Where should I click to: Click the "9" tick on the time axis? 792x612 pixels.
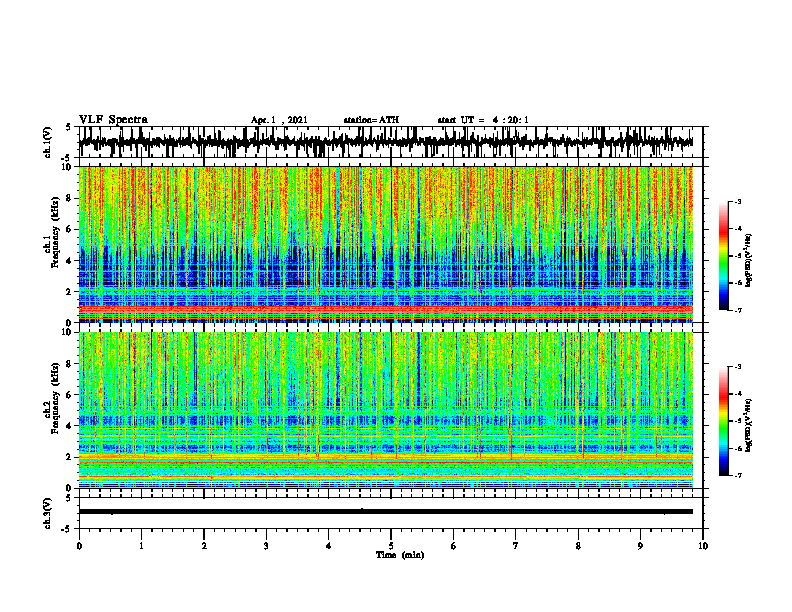(x=640, y=546)
